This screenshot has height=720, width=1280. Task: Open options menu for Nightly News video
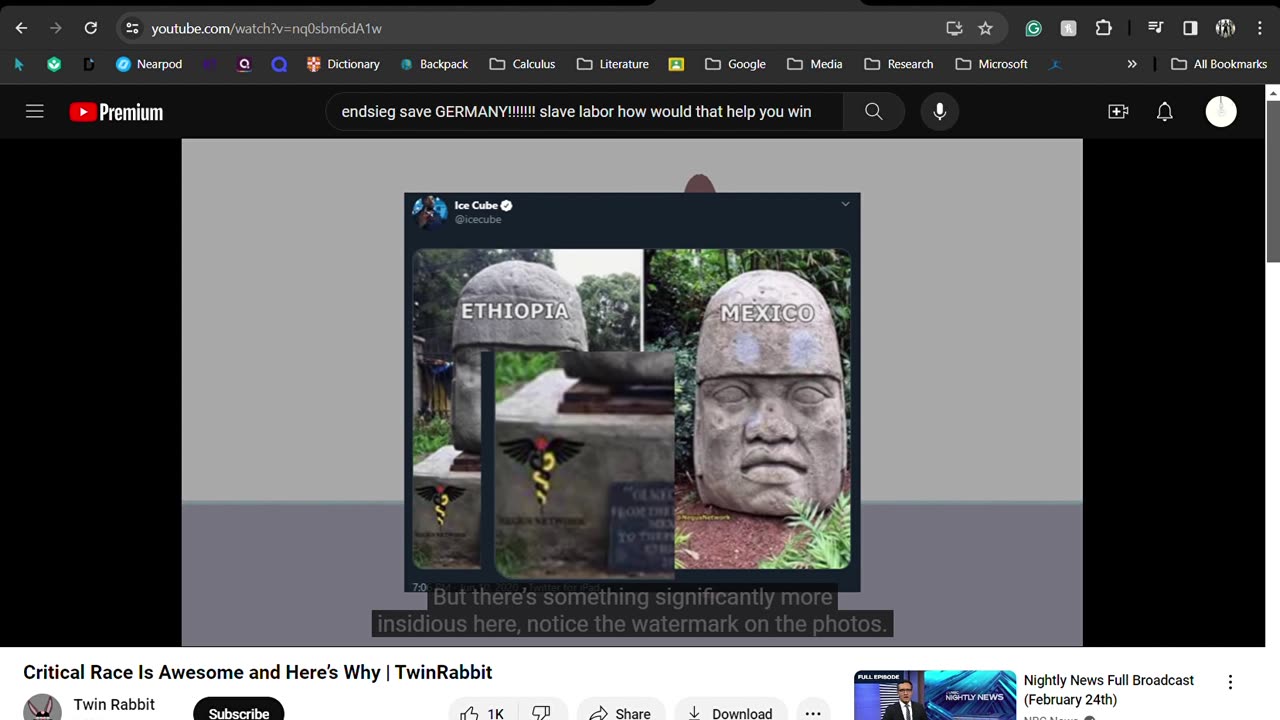click(1230, 682)
